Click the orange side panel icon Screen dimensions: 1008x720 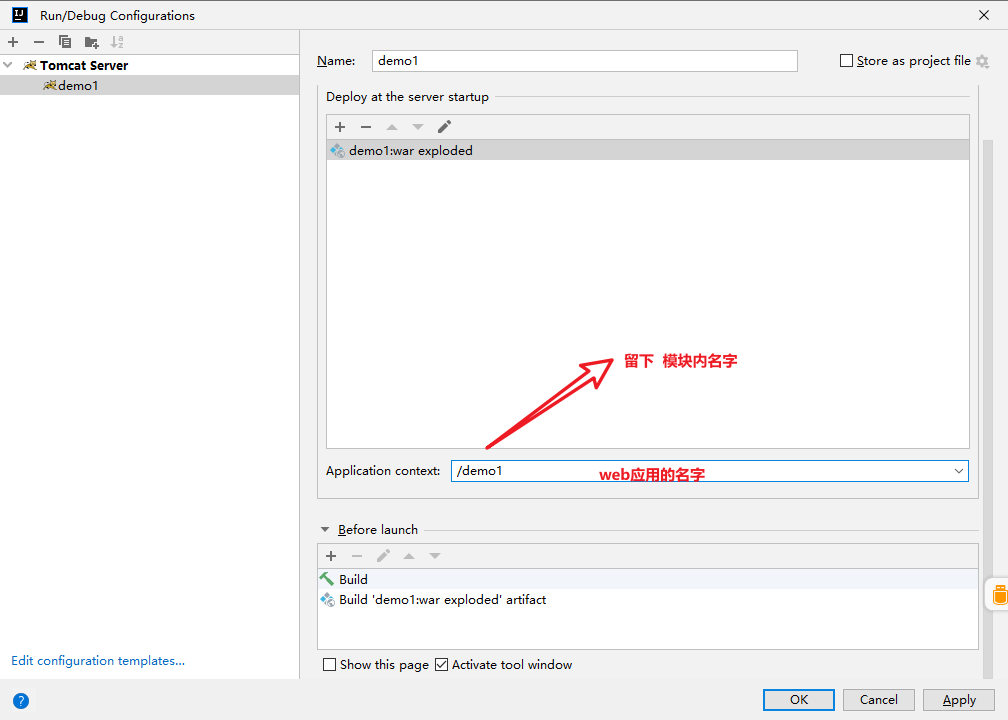pos(1000,595)
